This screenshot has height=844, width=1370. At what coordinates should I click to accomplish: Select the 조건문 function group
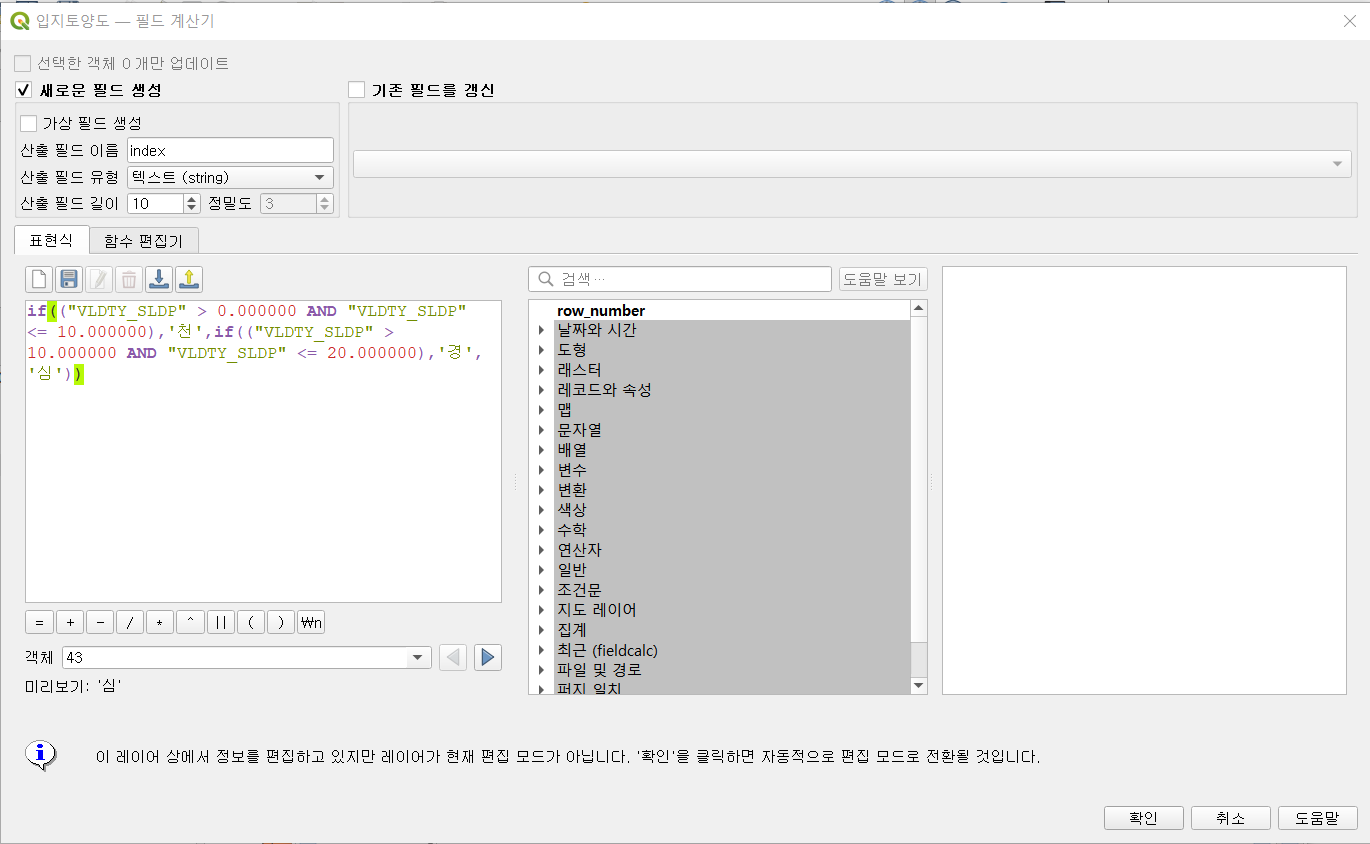pyautogui.click(x=579, y=590)
